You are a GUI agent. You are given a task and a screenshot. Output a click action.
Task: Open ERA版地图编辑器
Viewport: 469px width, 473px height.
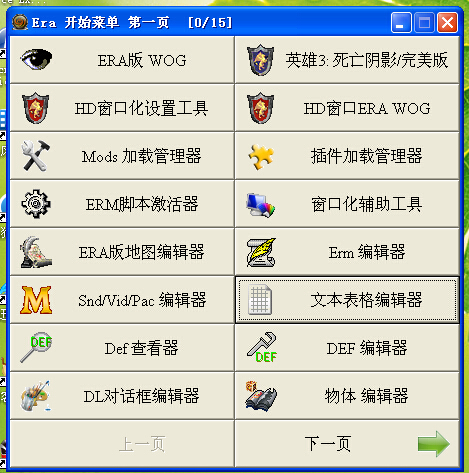122,252
